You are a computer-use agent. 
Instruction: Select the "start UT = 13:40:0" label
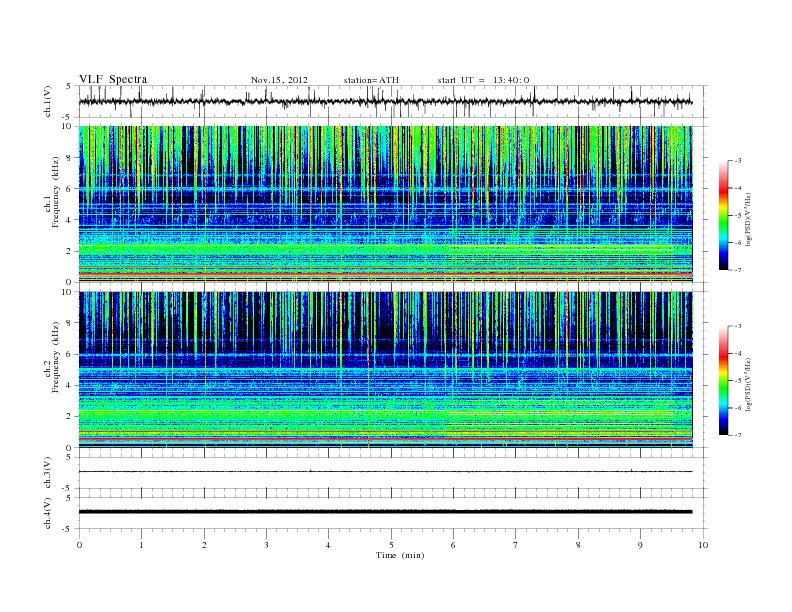click(483, 80)
